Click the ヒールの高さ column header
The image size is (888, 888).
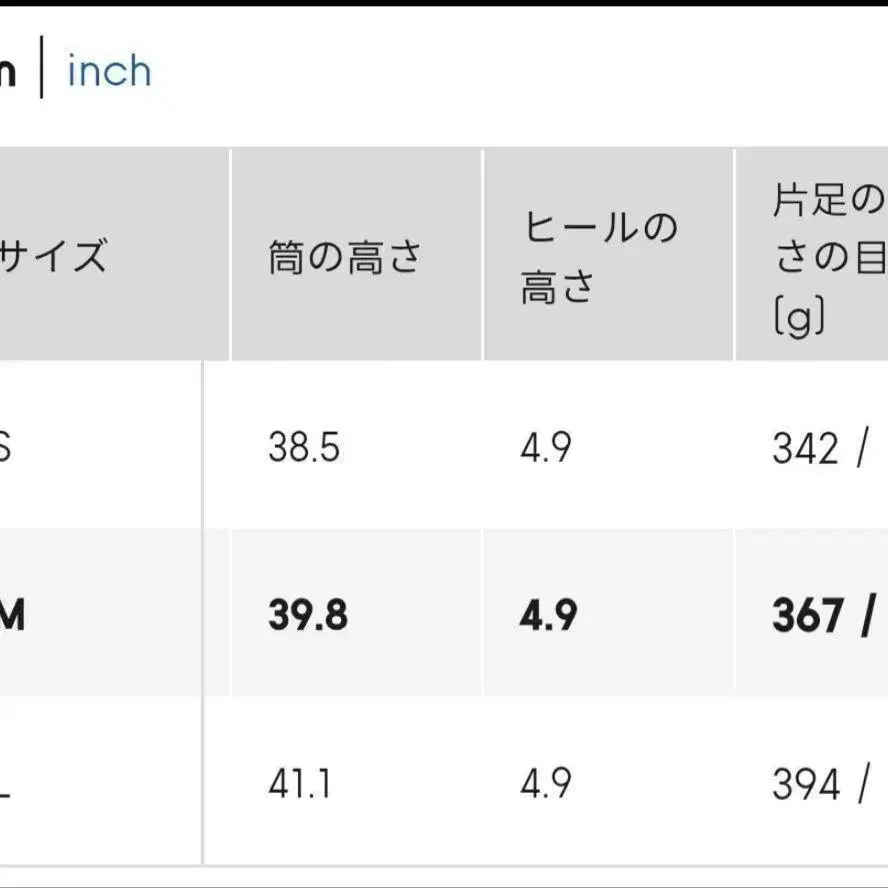[x=598, y=257]
